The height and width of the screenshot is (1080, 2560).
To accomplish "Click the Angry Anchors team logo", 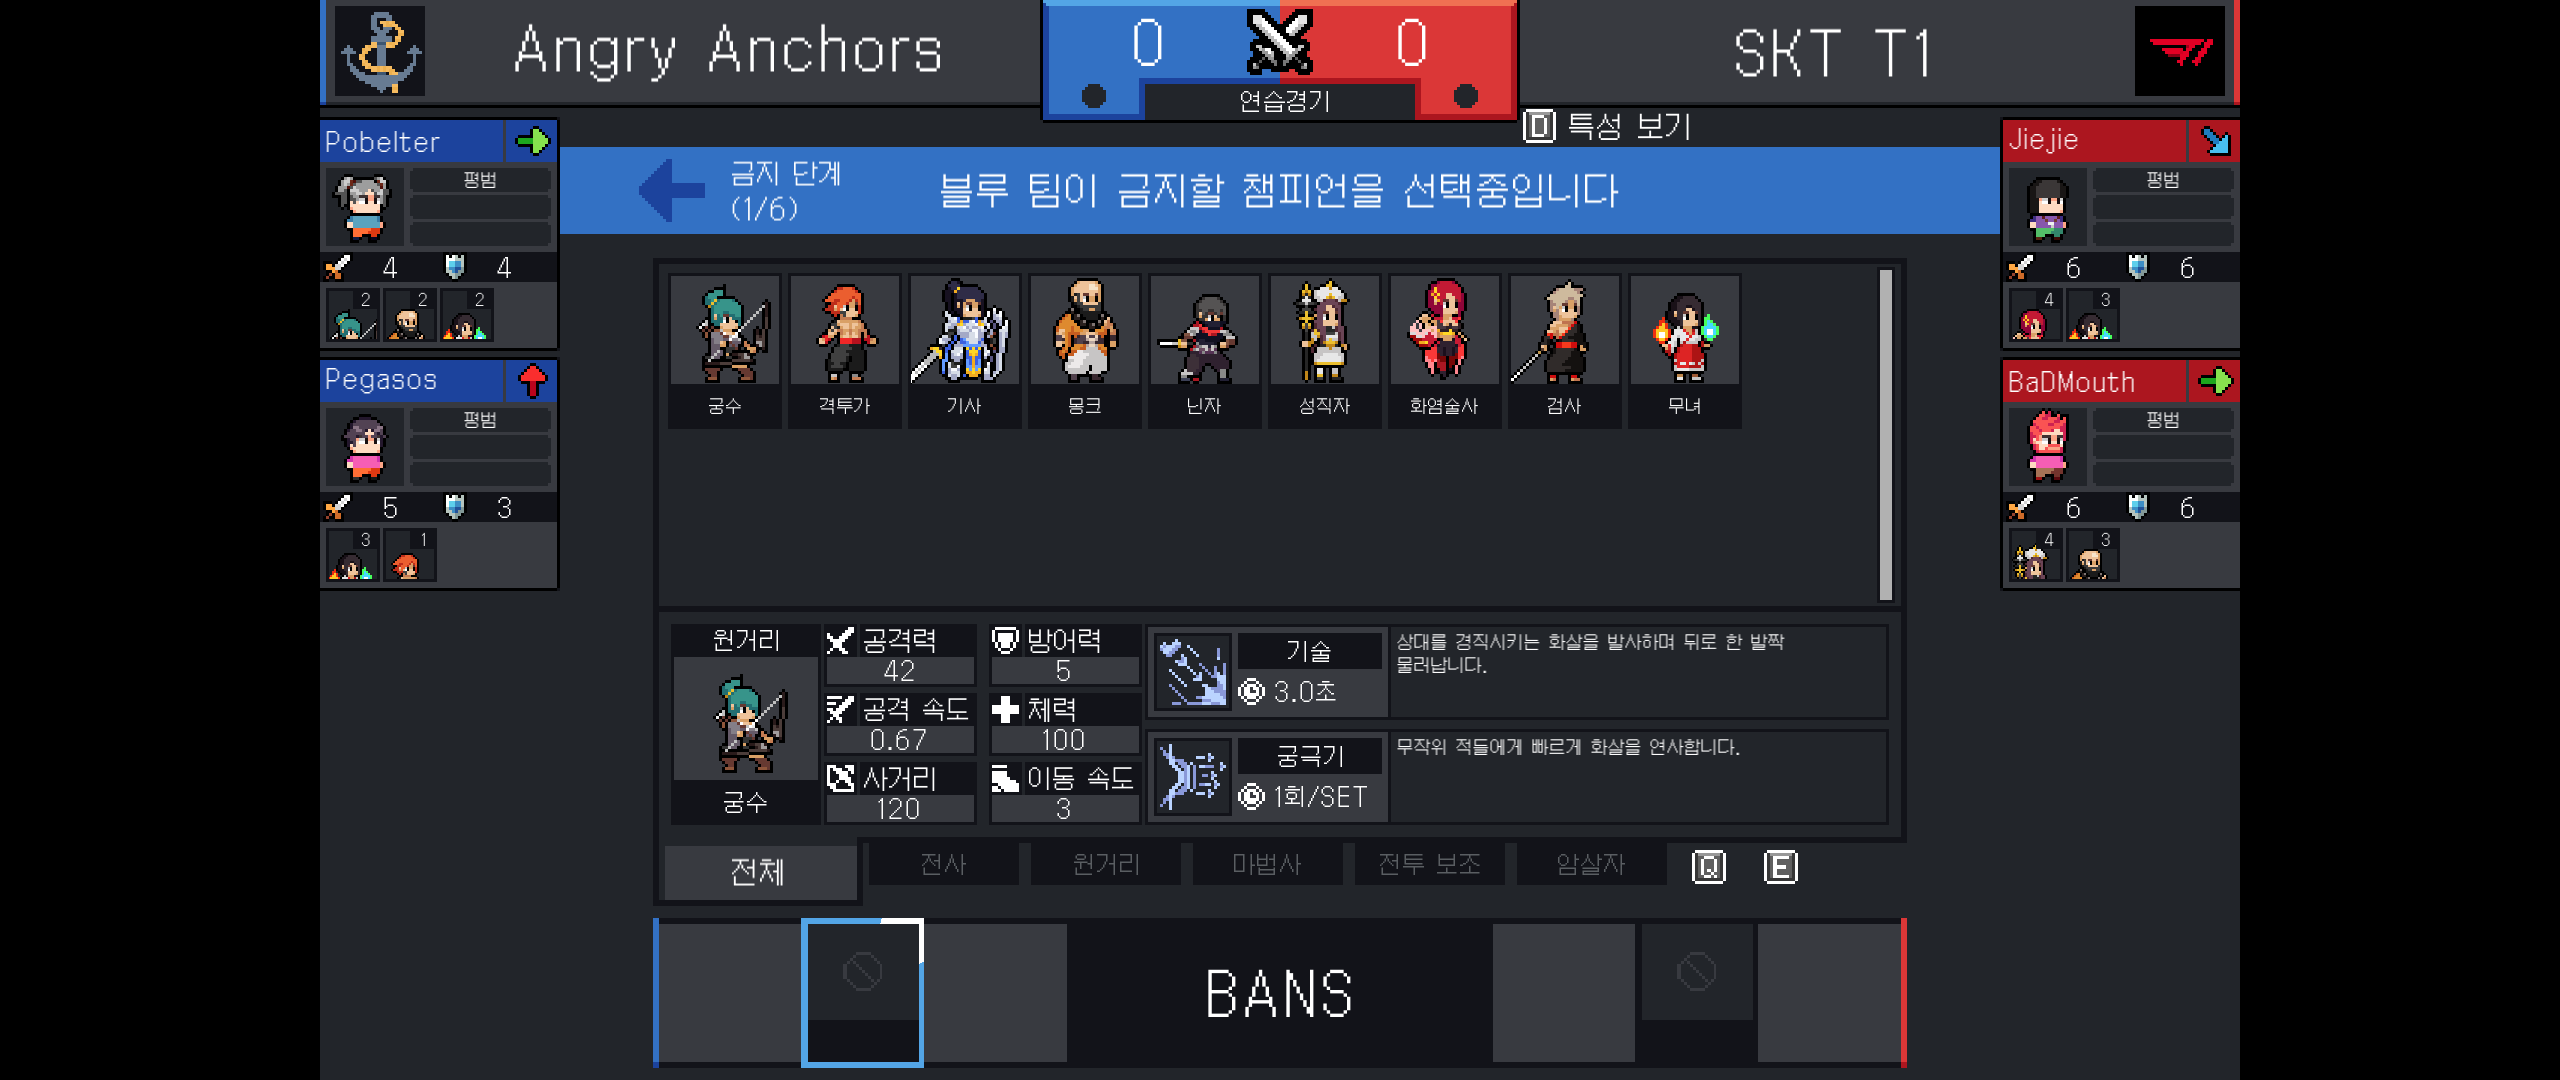I will click(380, 51).
